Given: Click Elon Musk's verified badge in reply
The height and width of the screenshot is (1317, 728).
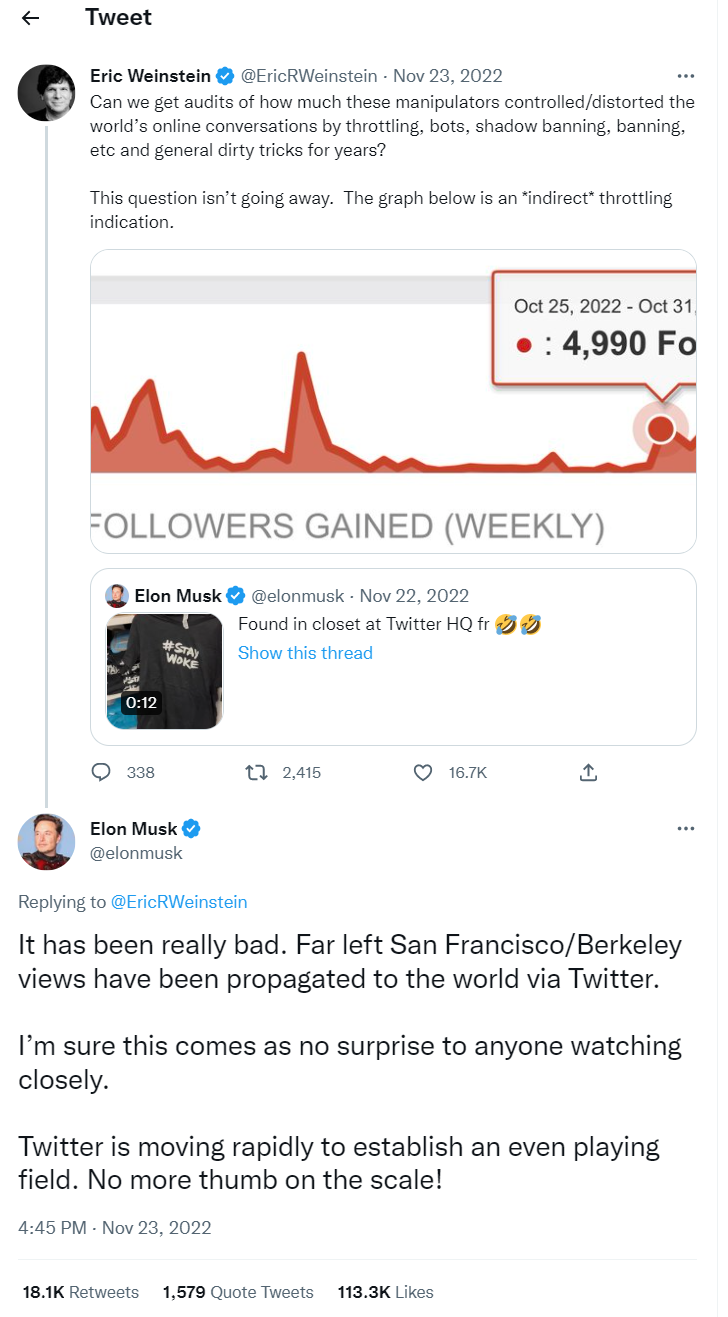Looking at the screenshot, I should (x=192, y=829).
